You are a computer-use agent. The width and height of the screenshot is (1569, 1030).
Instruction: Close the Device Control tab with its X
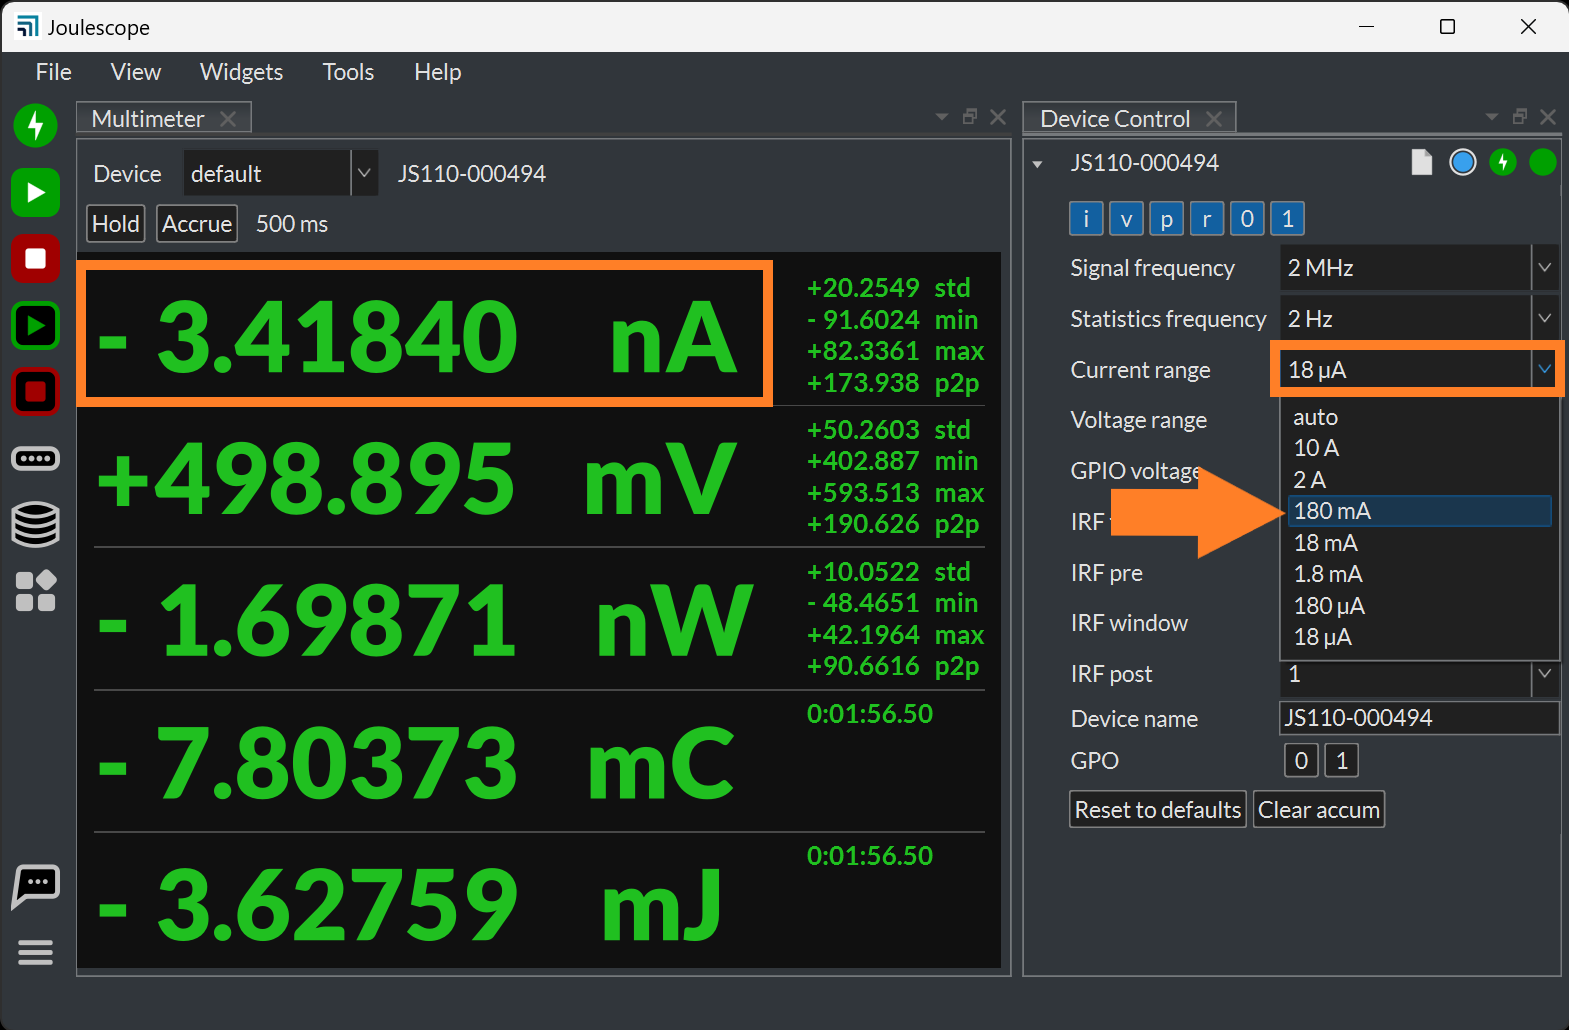tap(1214, 119)
